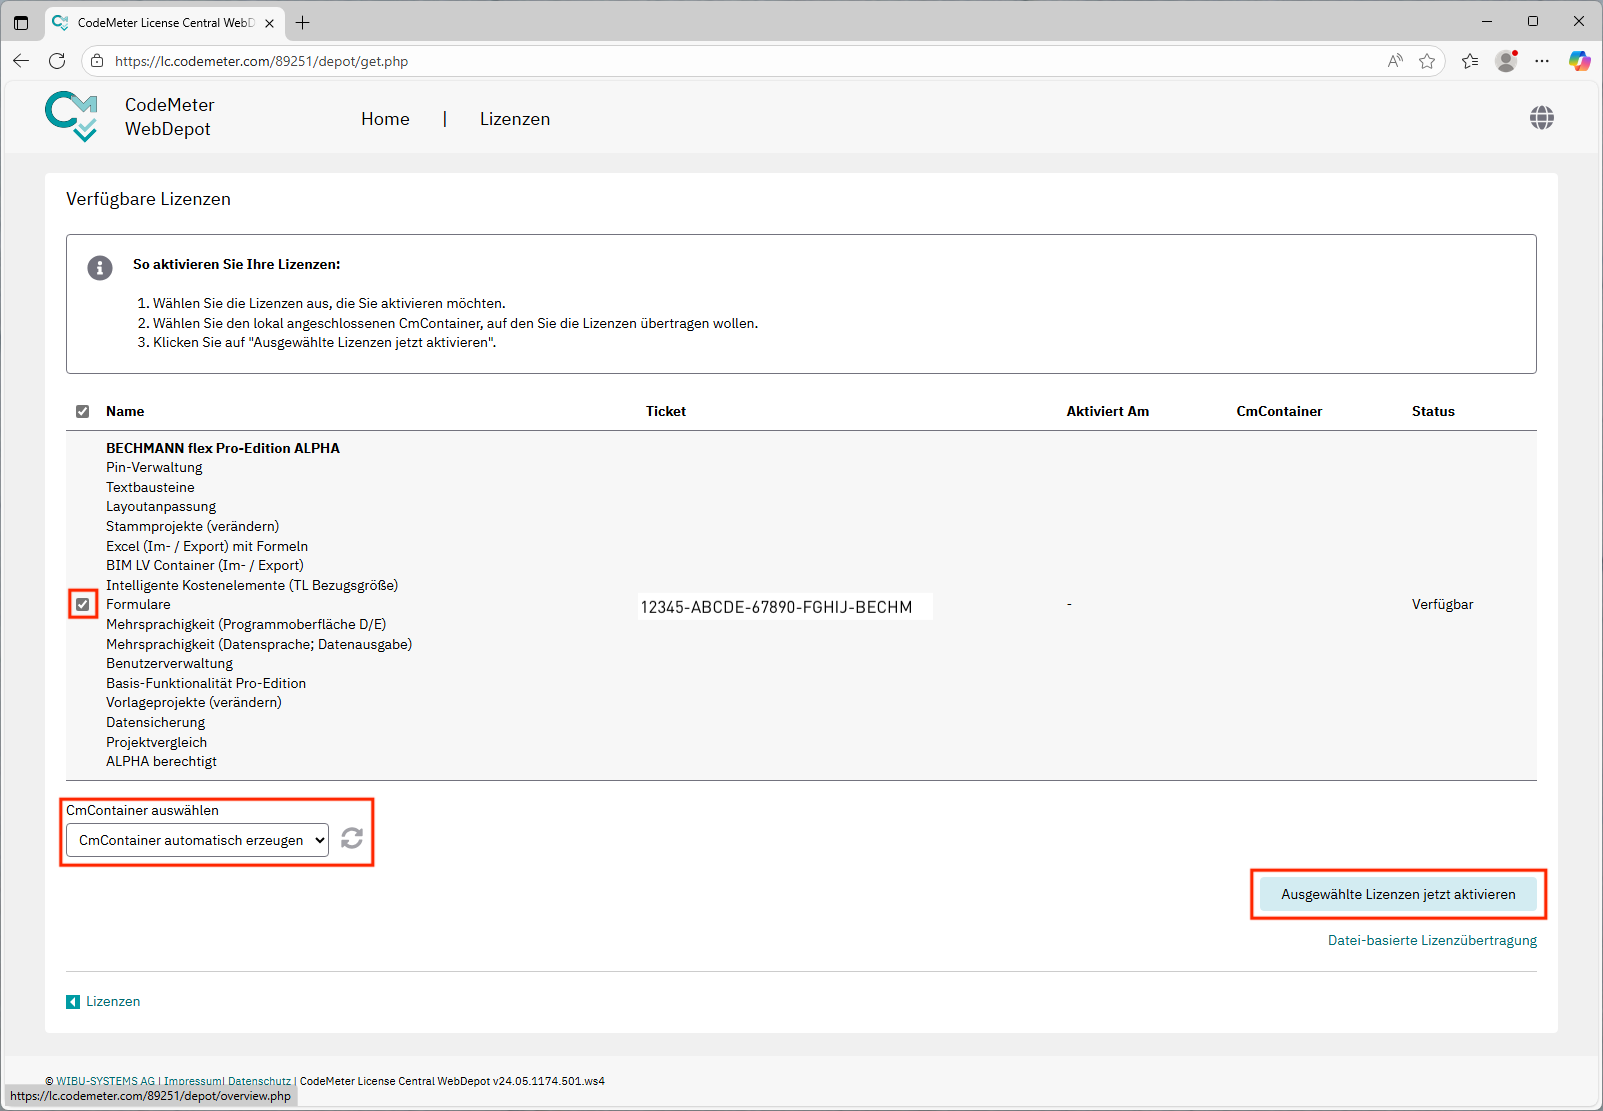Screen dimensions: 1603x1111
Task: Open the Datenschutz footer link
Action: (x=259, y=1081)
